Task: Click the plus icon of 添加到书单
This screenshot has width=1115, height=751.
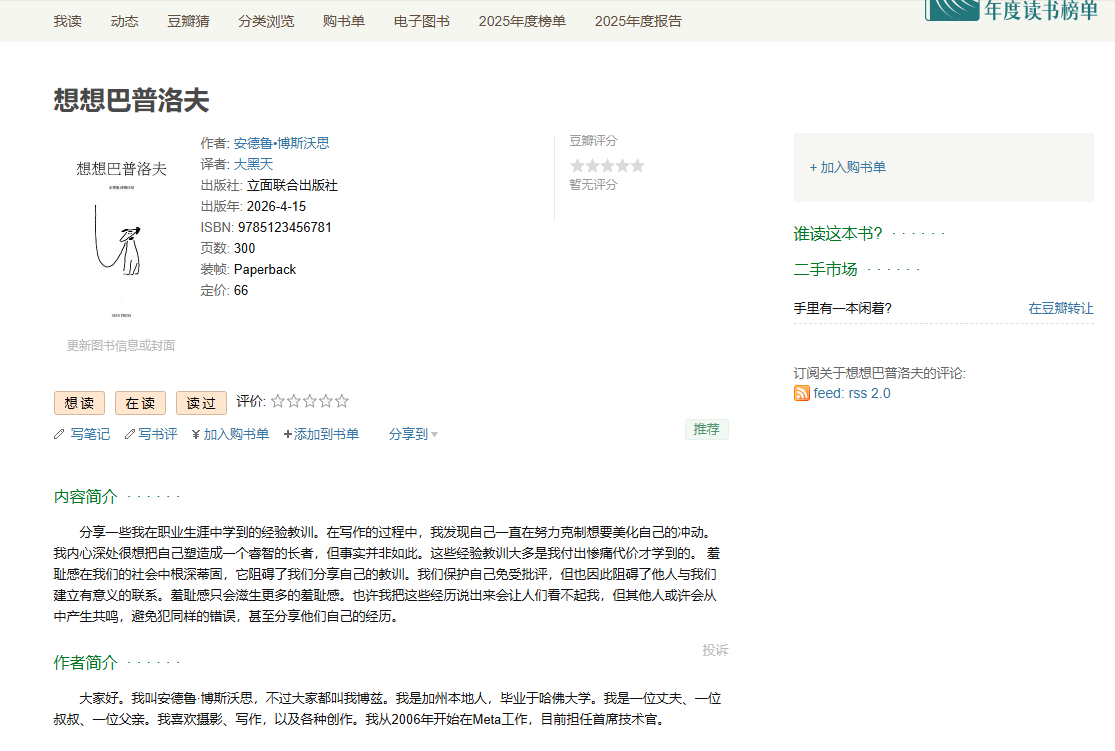Action: (x=288, y=434)
